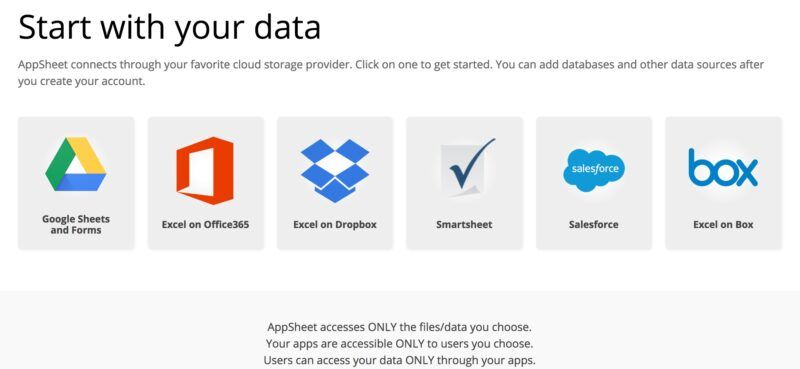
Task: Choose the blue Dropbox box logo
Action: click(335, 170)
